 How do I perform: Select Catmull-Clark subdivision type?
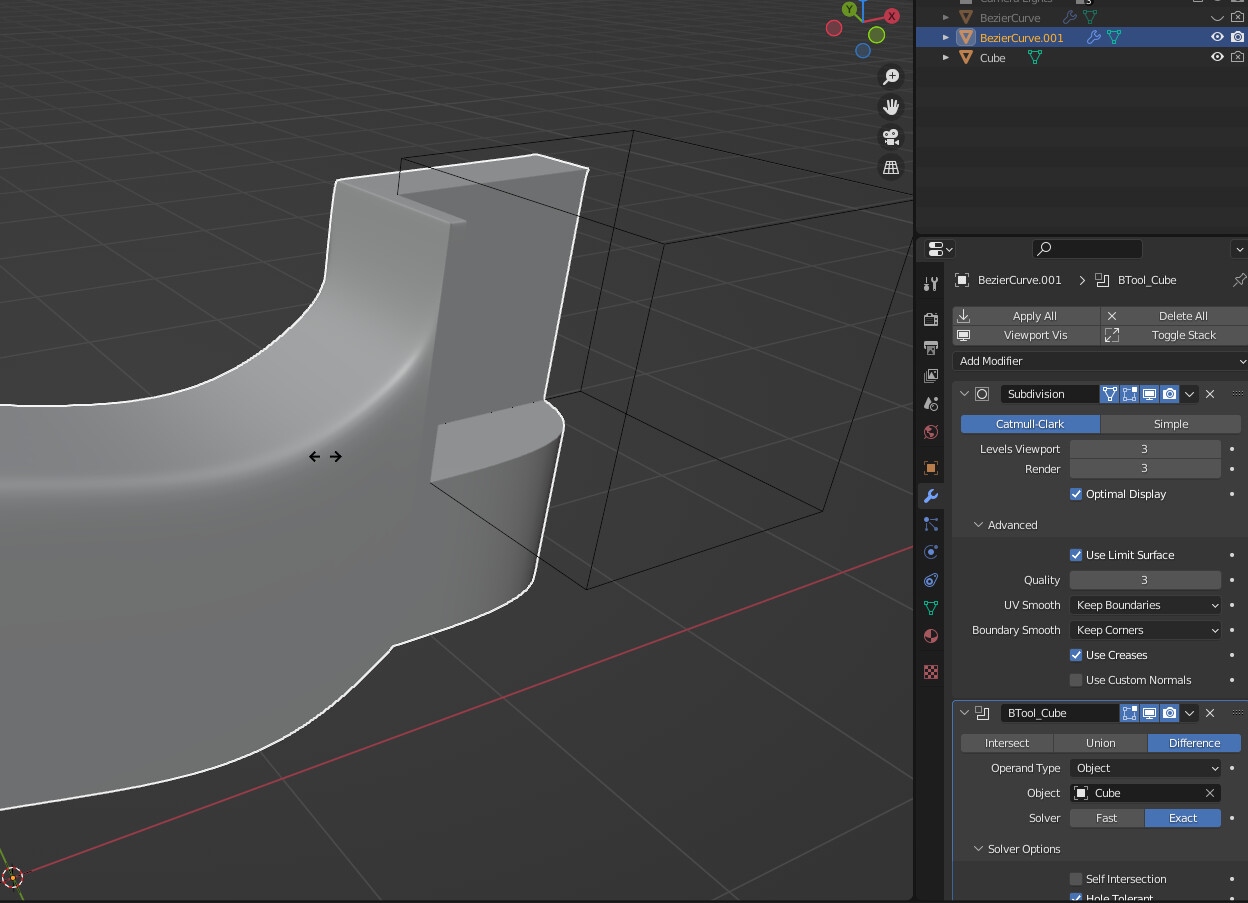click(x=1030, y=424)
